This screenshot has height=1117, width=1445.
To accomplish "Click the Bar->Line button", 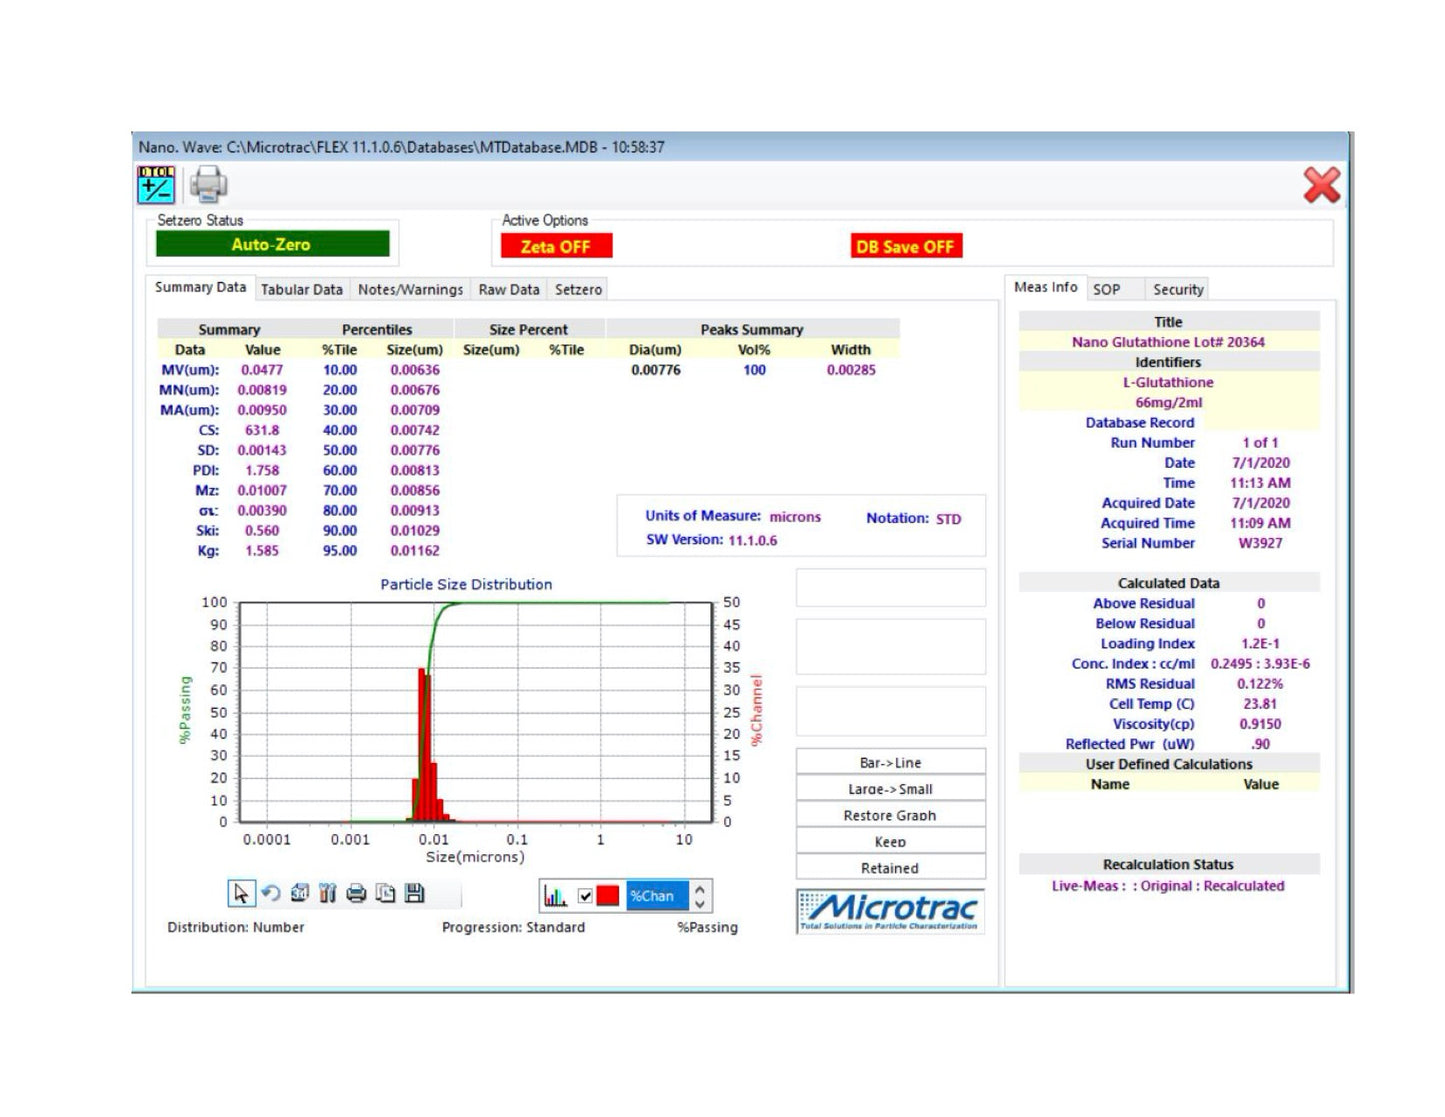I will pyautogui.click(x=890, y=762).
